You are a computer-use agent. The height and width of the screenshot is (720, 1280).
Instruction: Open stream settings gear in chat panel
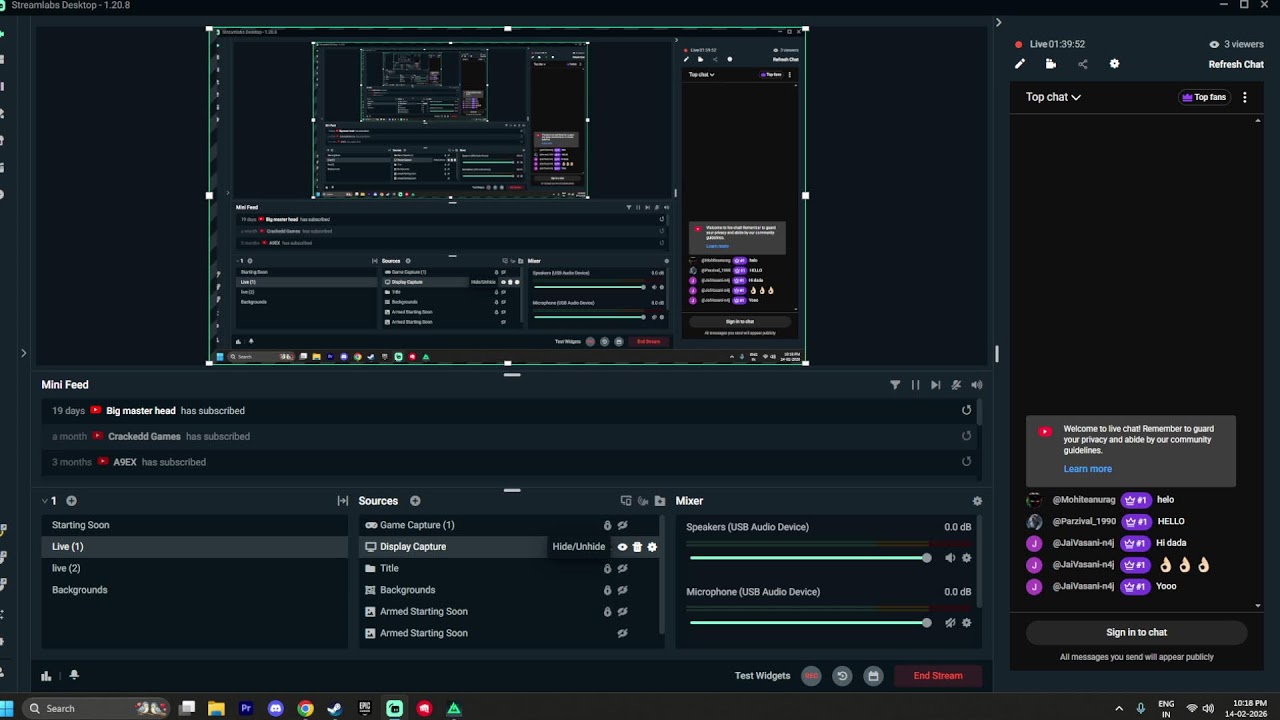coord(1114,64)
